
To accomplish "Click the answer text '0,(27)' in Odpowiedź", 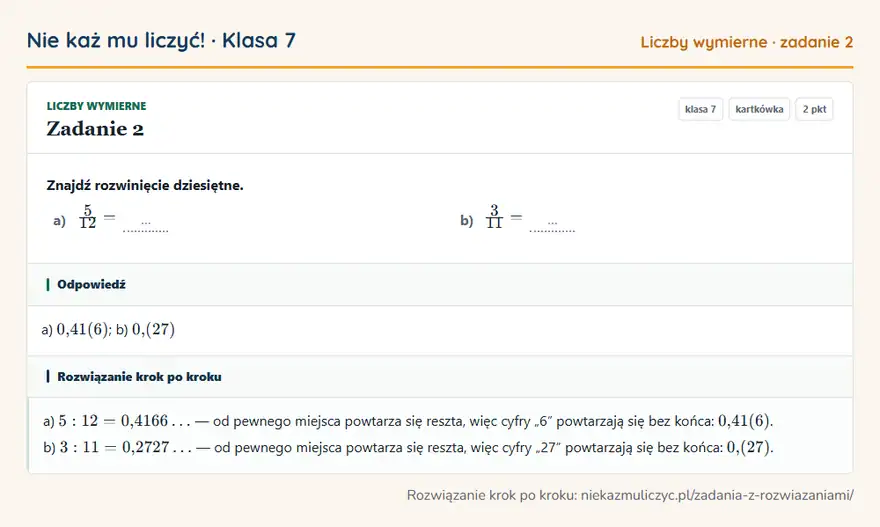I will tap(153, 329).
